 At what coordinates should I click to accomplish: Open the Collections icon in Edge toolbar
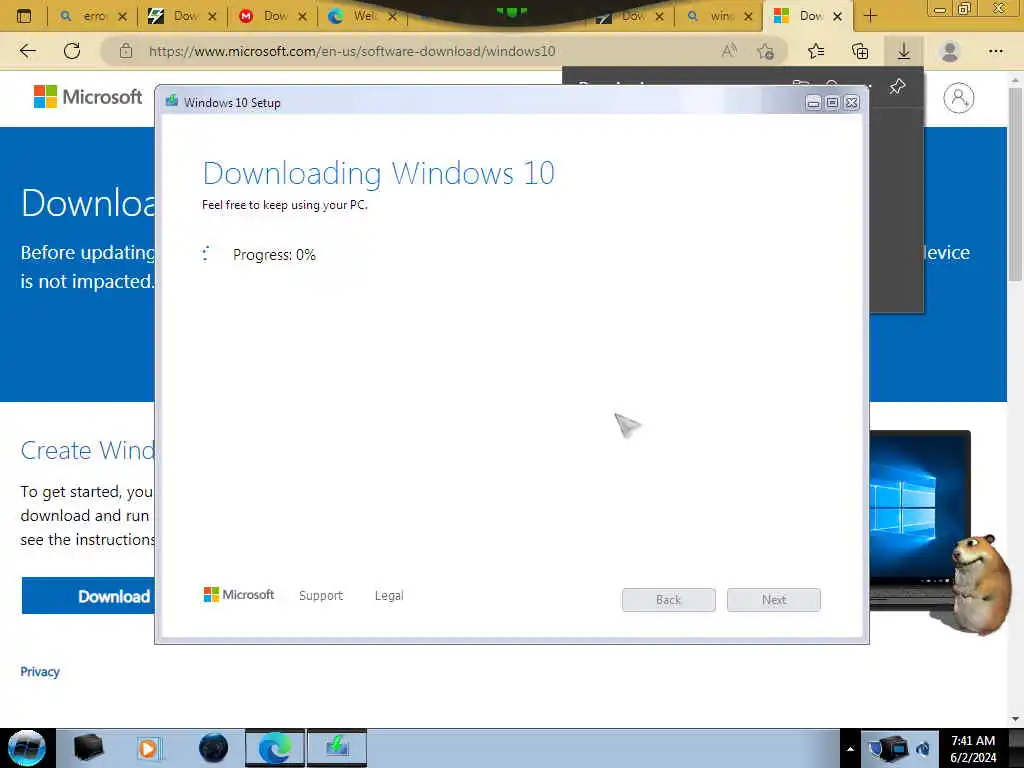pyautogui.click(x=860, y=51)
